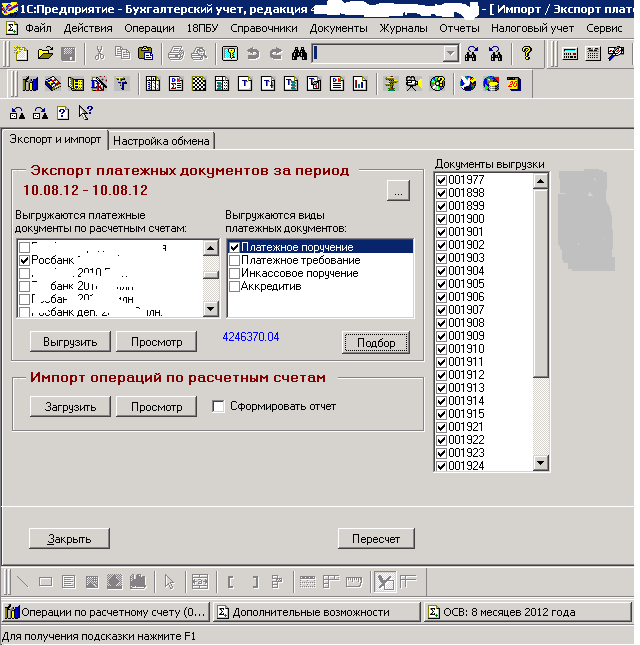Click the Подбор button
The image size is (640, 645).
pos(376,343)
